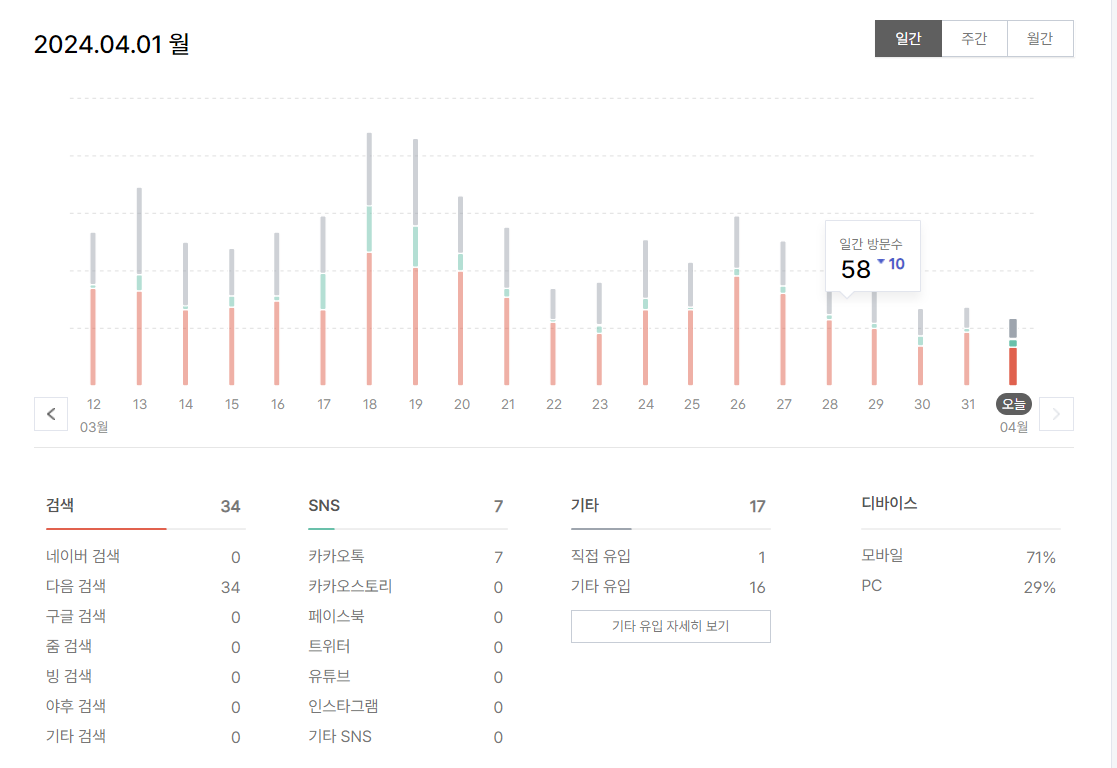The height and width of the screenshot is (768, 1117).
Task: Click the 줌 검색 row
Action: [x=145, y=646]
